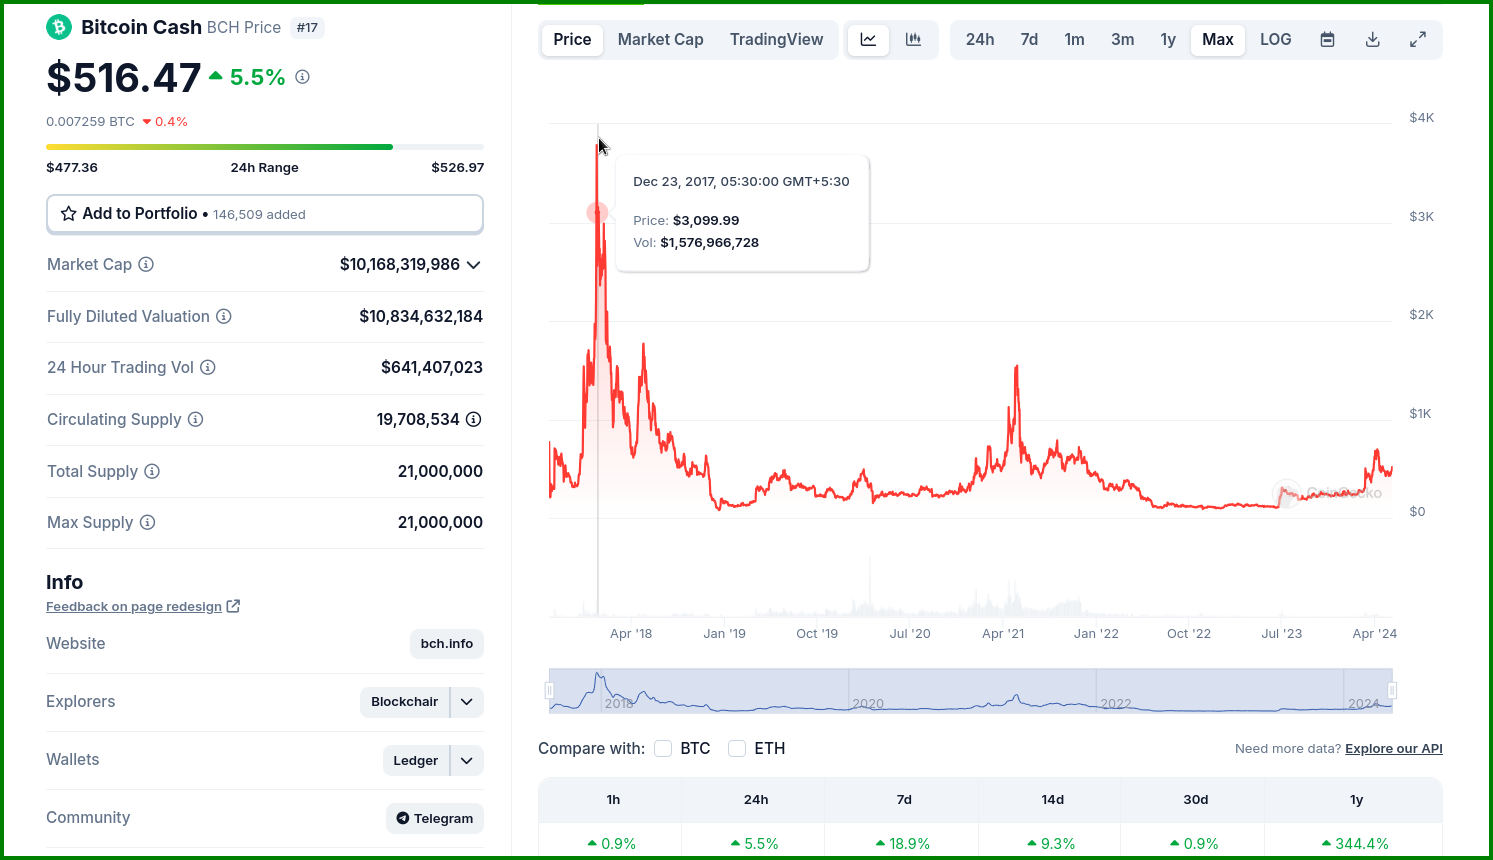Open Telegram community link
The width and height of the screenshot is (1493, 860).
click(x=435, y=818)
